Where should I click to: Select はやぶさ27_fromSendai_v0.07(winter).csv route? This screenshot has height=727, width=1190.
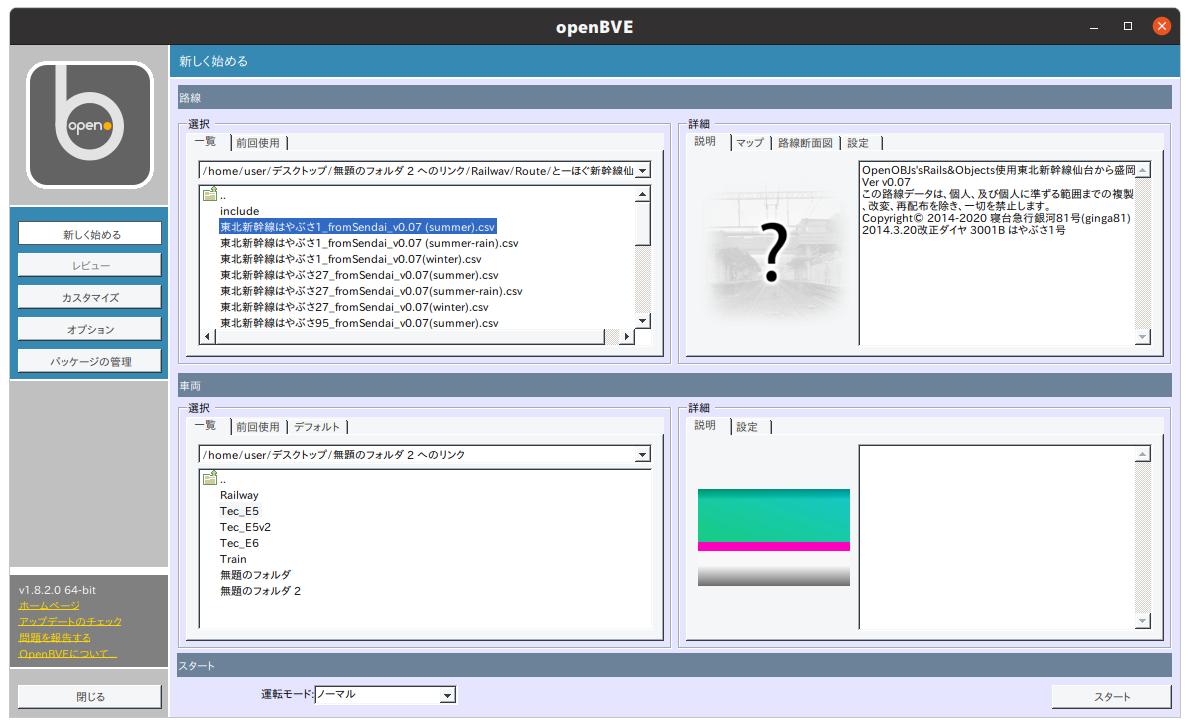point(354,307)
